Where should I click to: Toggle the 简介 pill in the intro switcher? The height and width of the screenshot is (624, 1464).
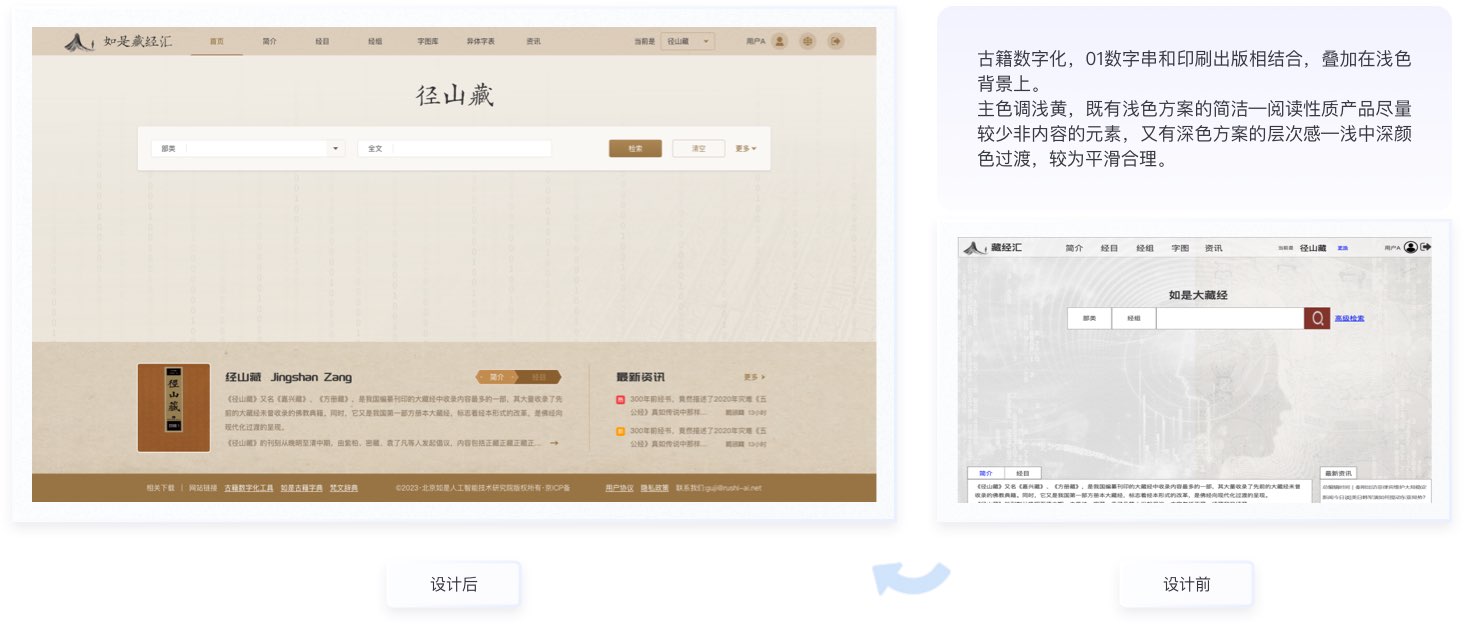pos(497,377)
